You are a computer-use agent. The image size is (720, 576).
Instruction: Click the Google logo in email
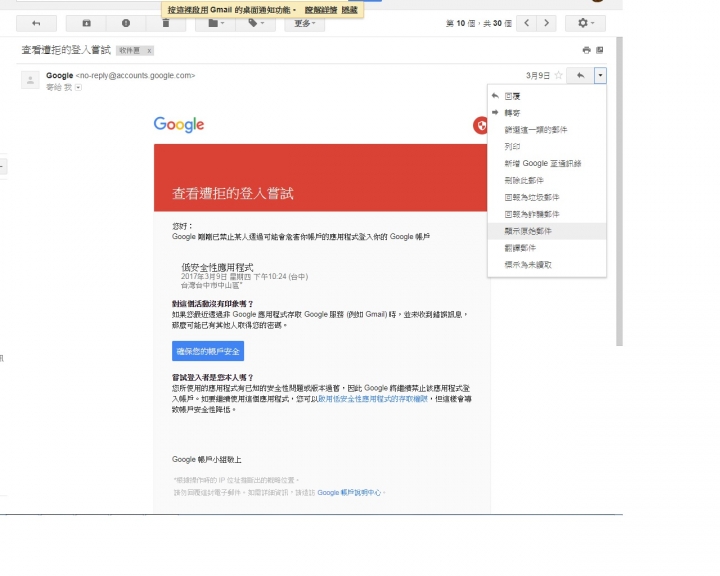click(x=179, y=124)
